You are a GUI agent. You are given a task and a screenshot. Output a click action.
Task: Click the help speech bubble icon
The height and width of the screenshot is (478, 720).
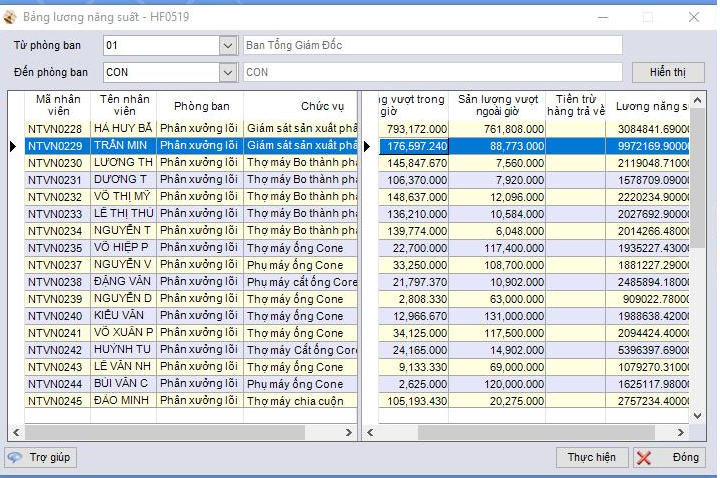coord(15,457)
